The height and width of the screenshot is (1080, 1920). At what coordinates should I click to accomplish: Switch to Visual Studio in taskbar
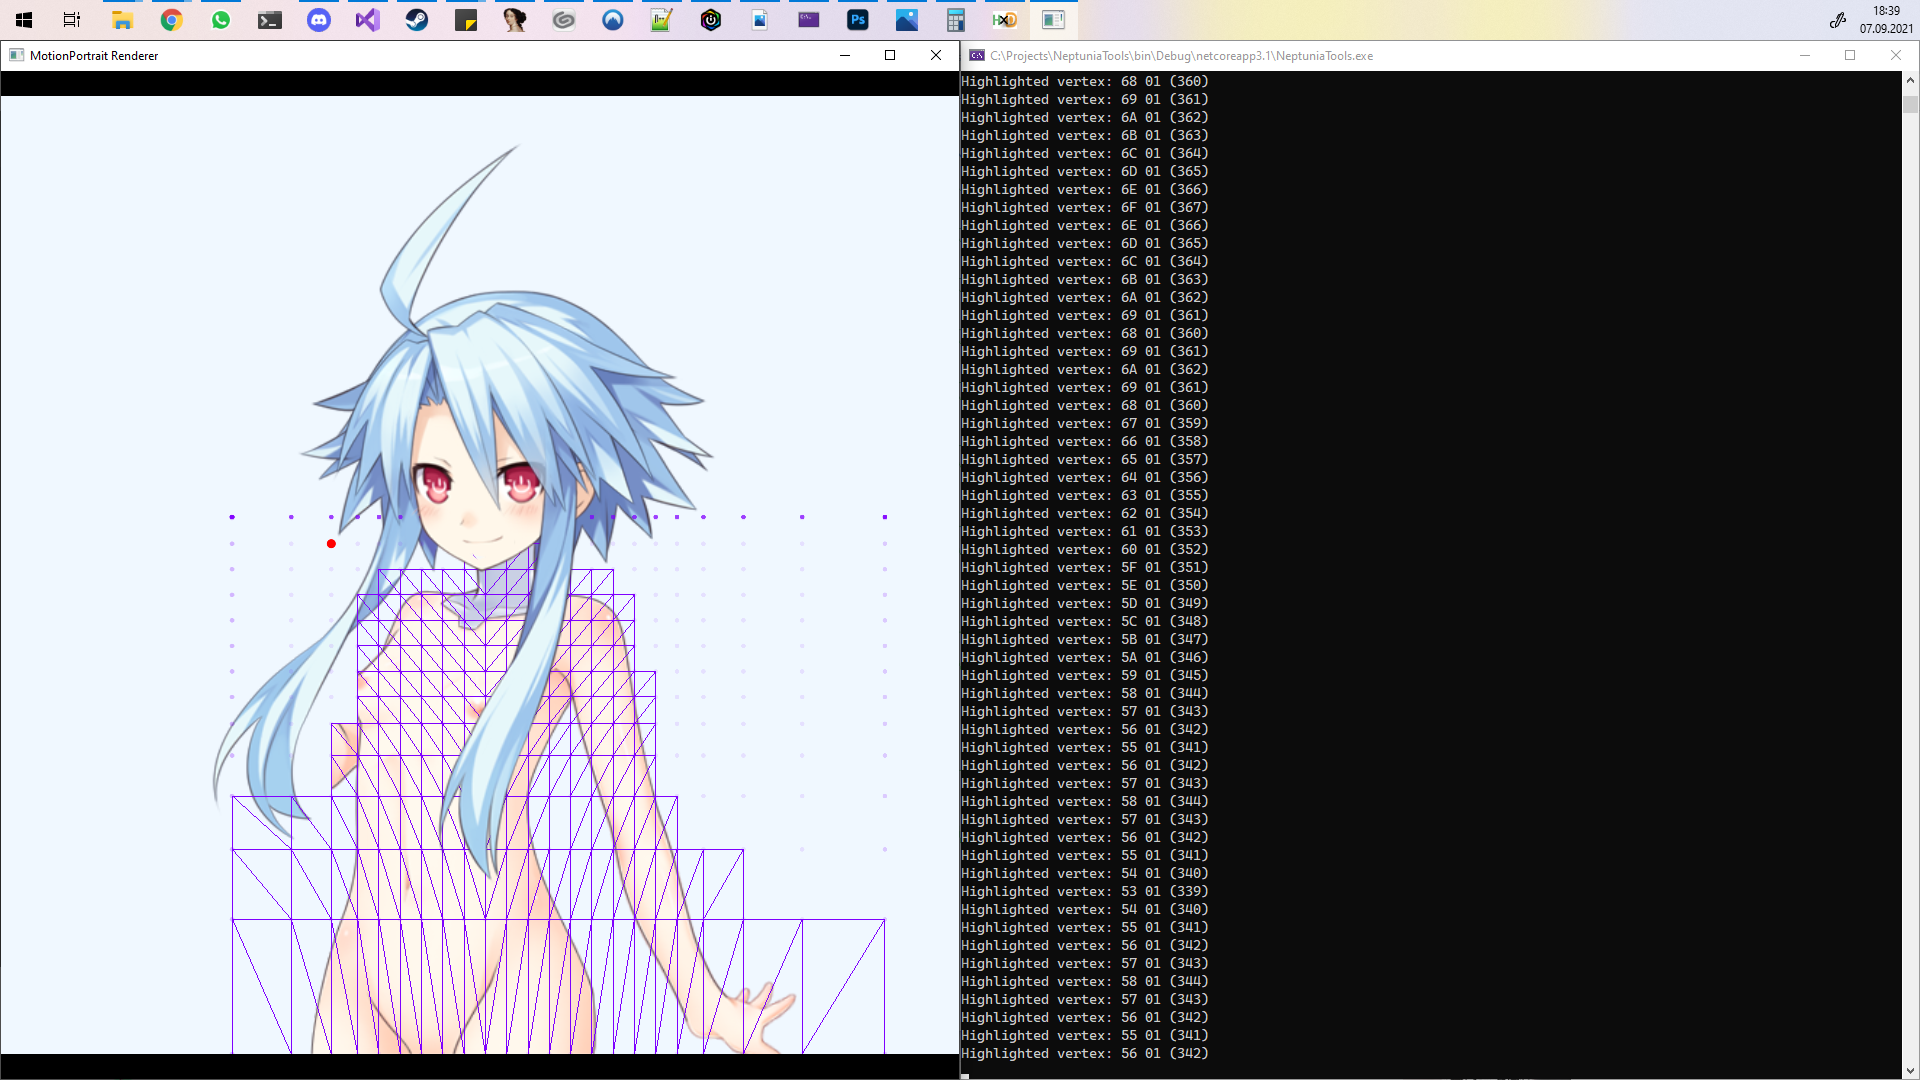click(x=368, y=20)
